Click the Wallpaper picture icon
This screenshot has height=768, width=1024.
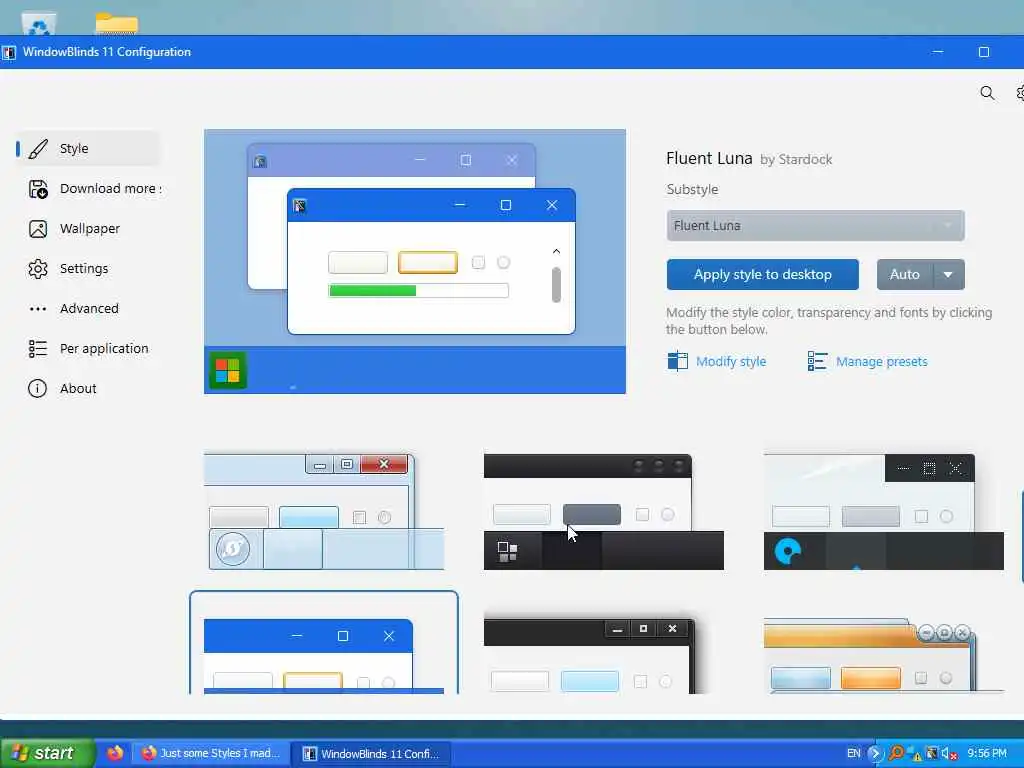point(38,229)
